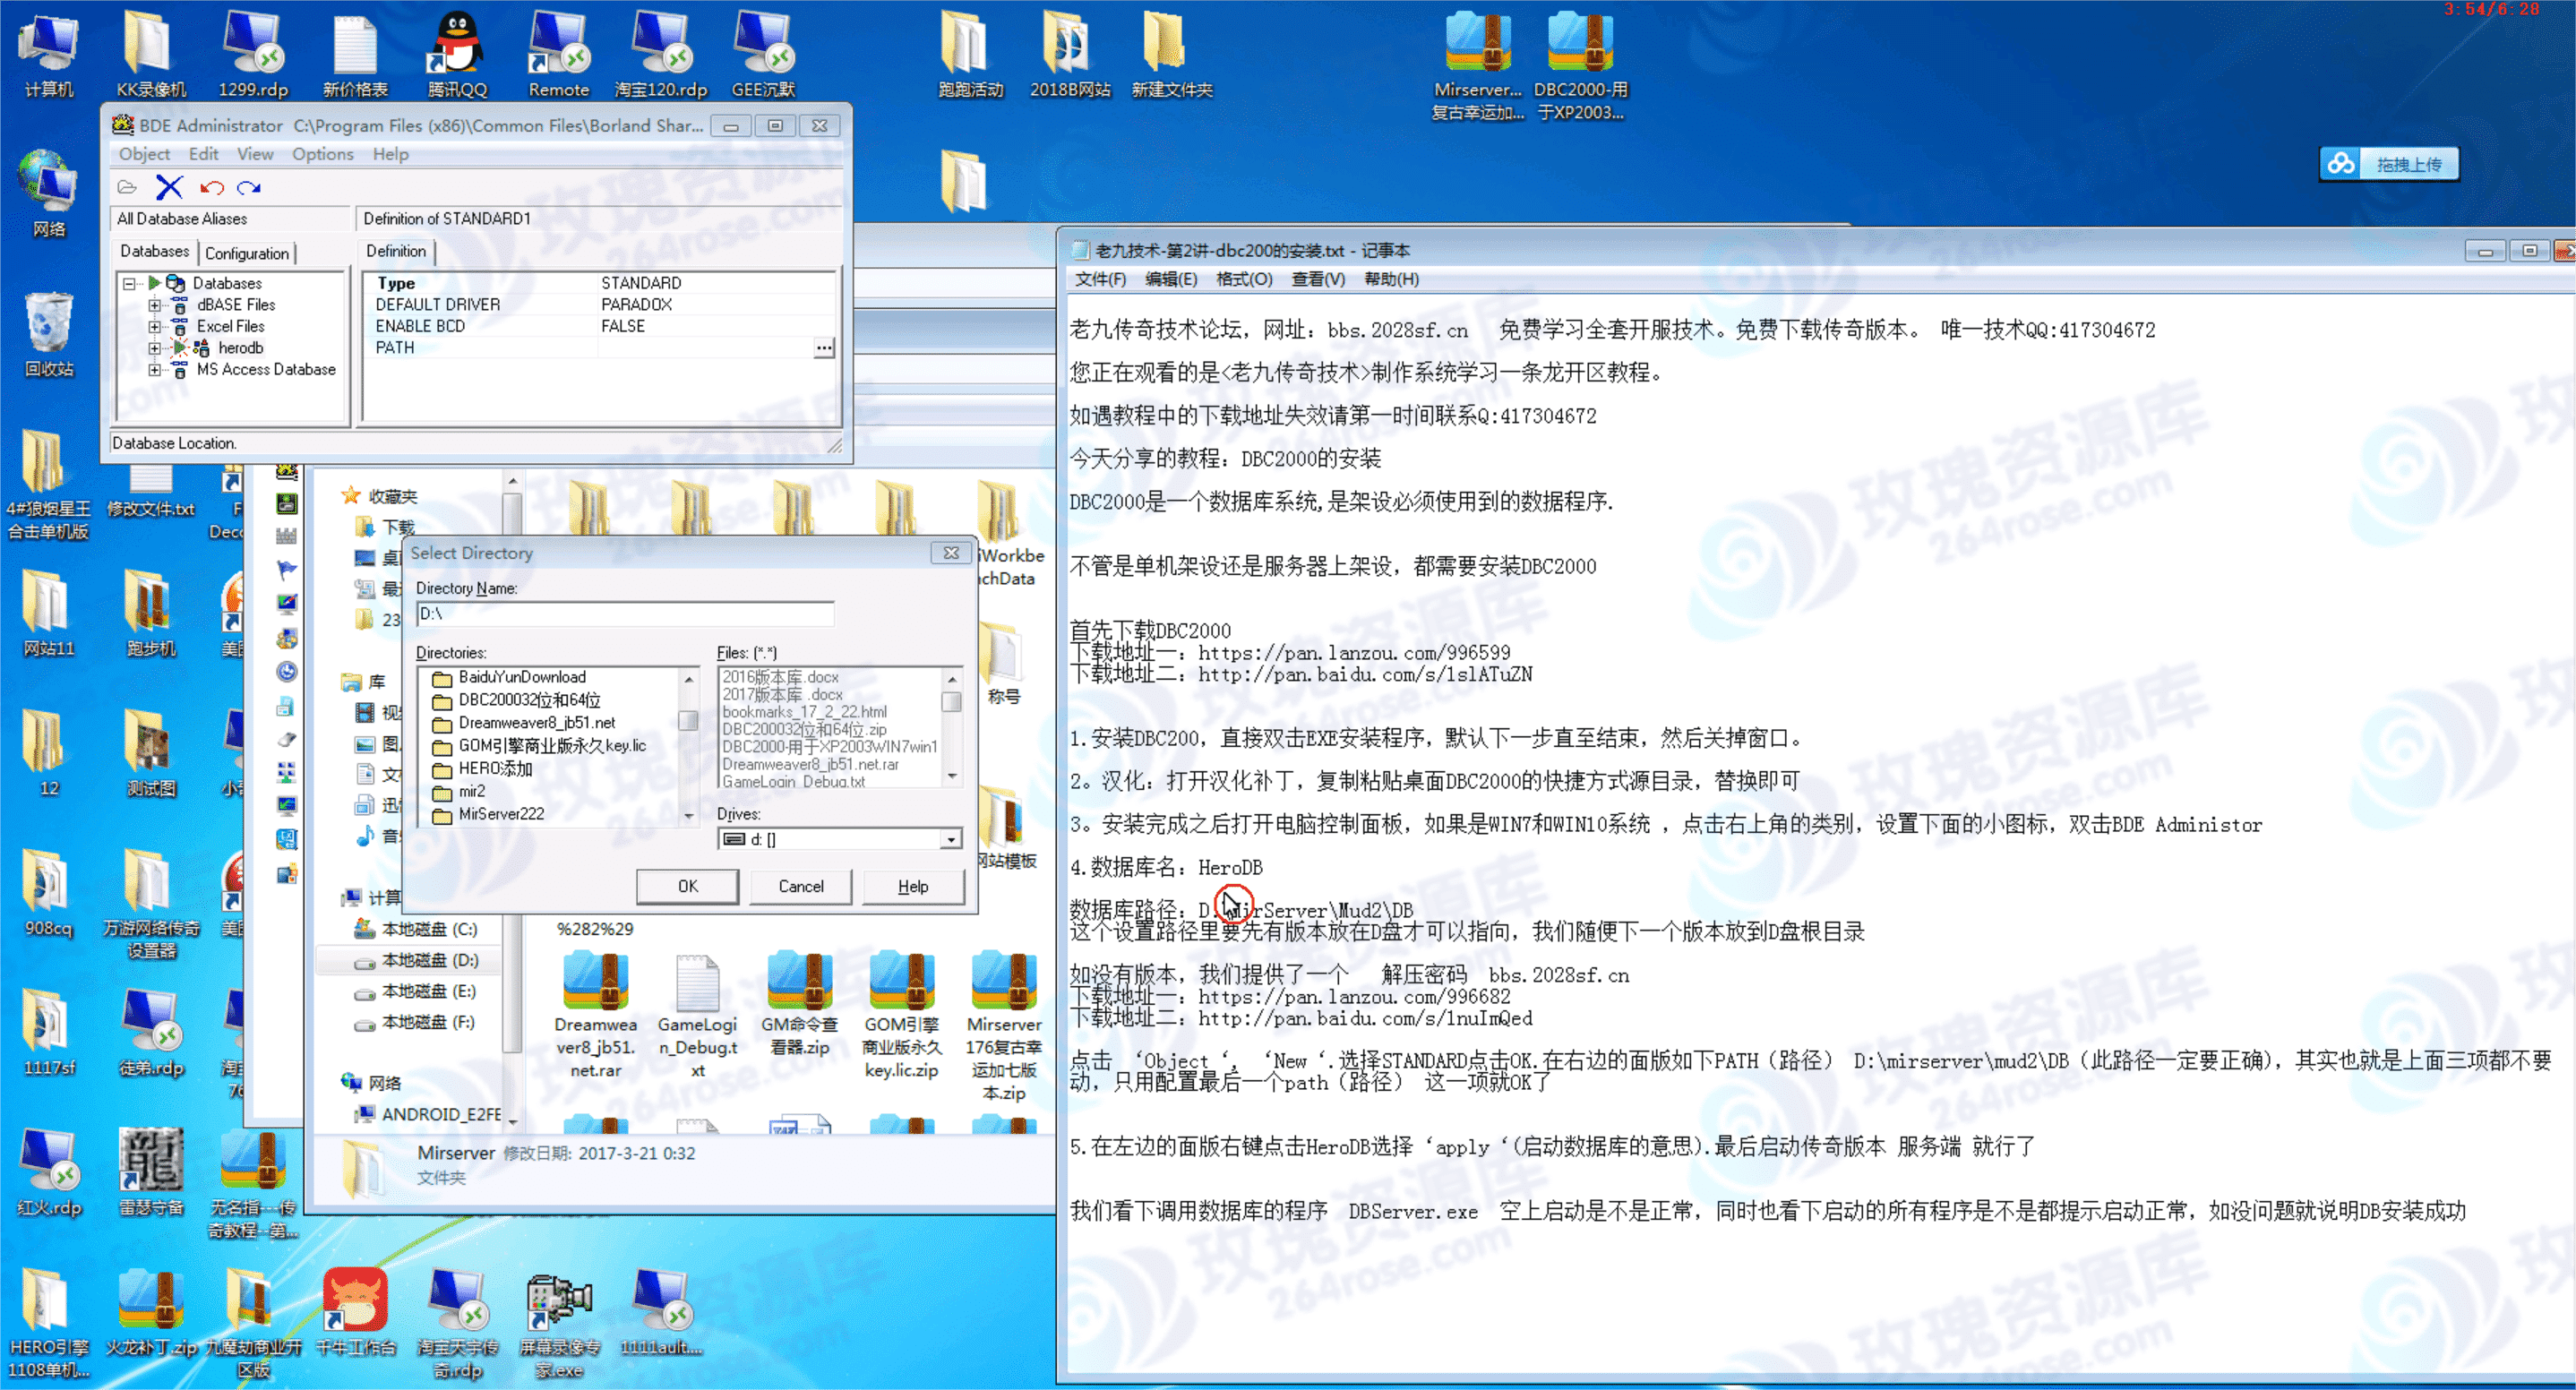Open the 格式(O) menu in Notepad
The image size is (2576, 1390).
(1243, 279)
